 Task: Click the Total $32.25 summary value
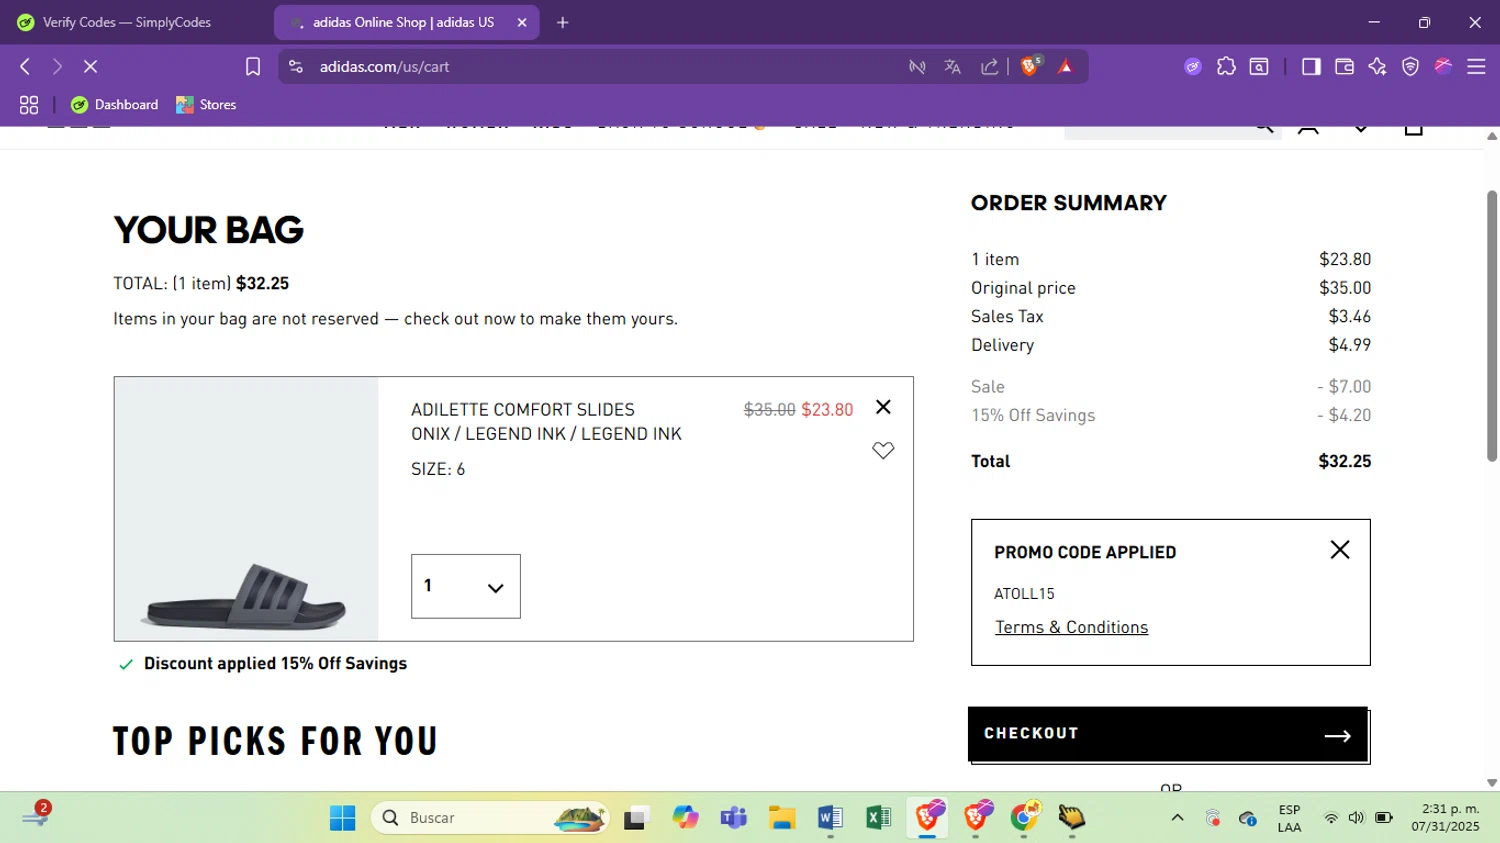(x=1344, y=461)
